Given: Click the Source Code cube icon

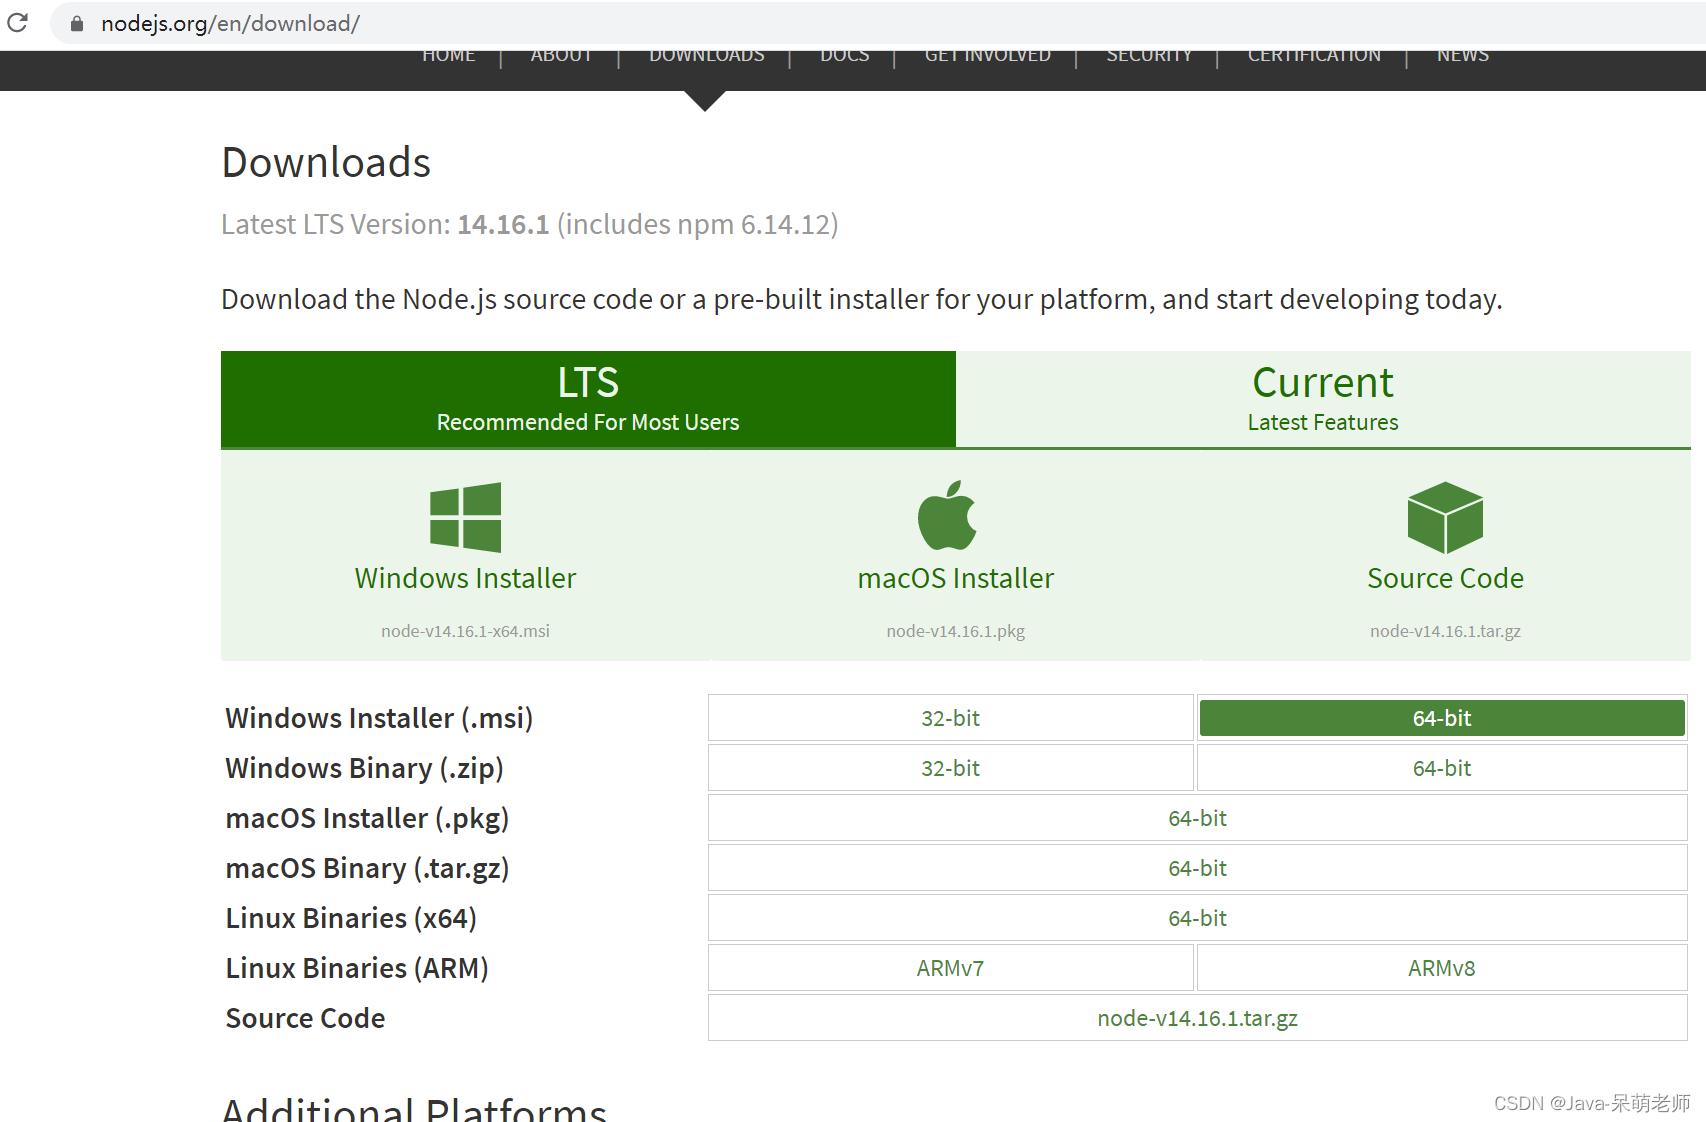Looking at the screenshot, I should [x=1445, y=517].
